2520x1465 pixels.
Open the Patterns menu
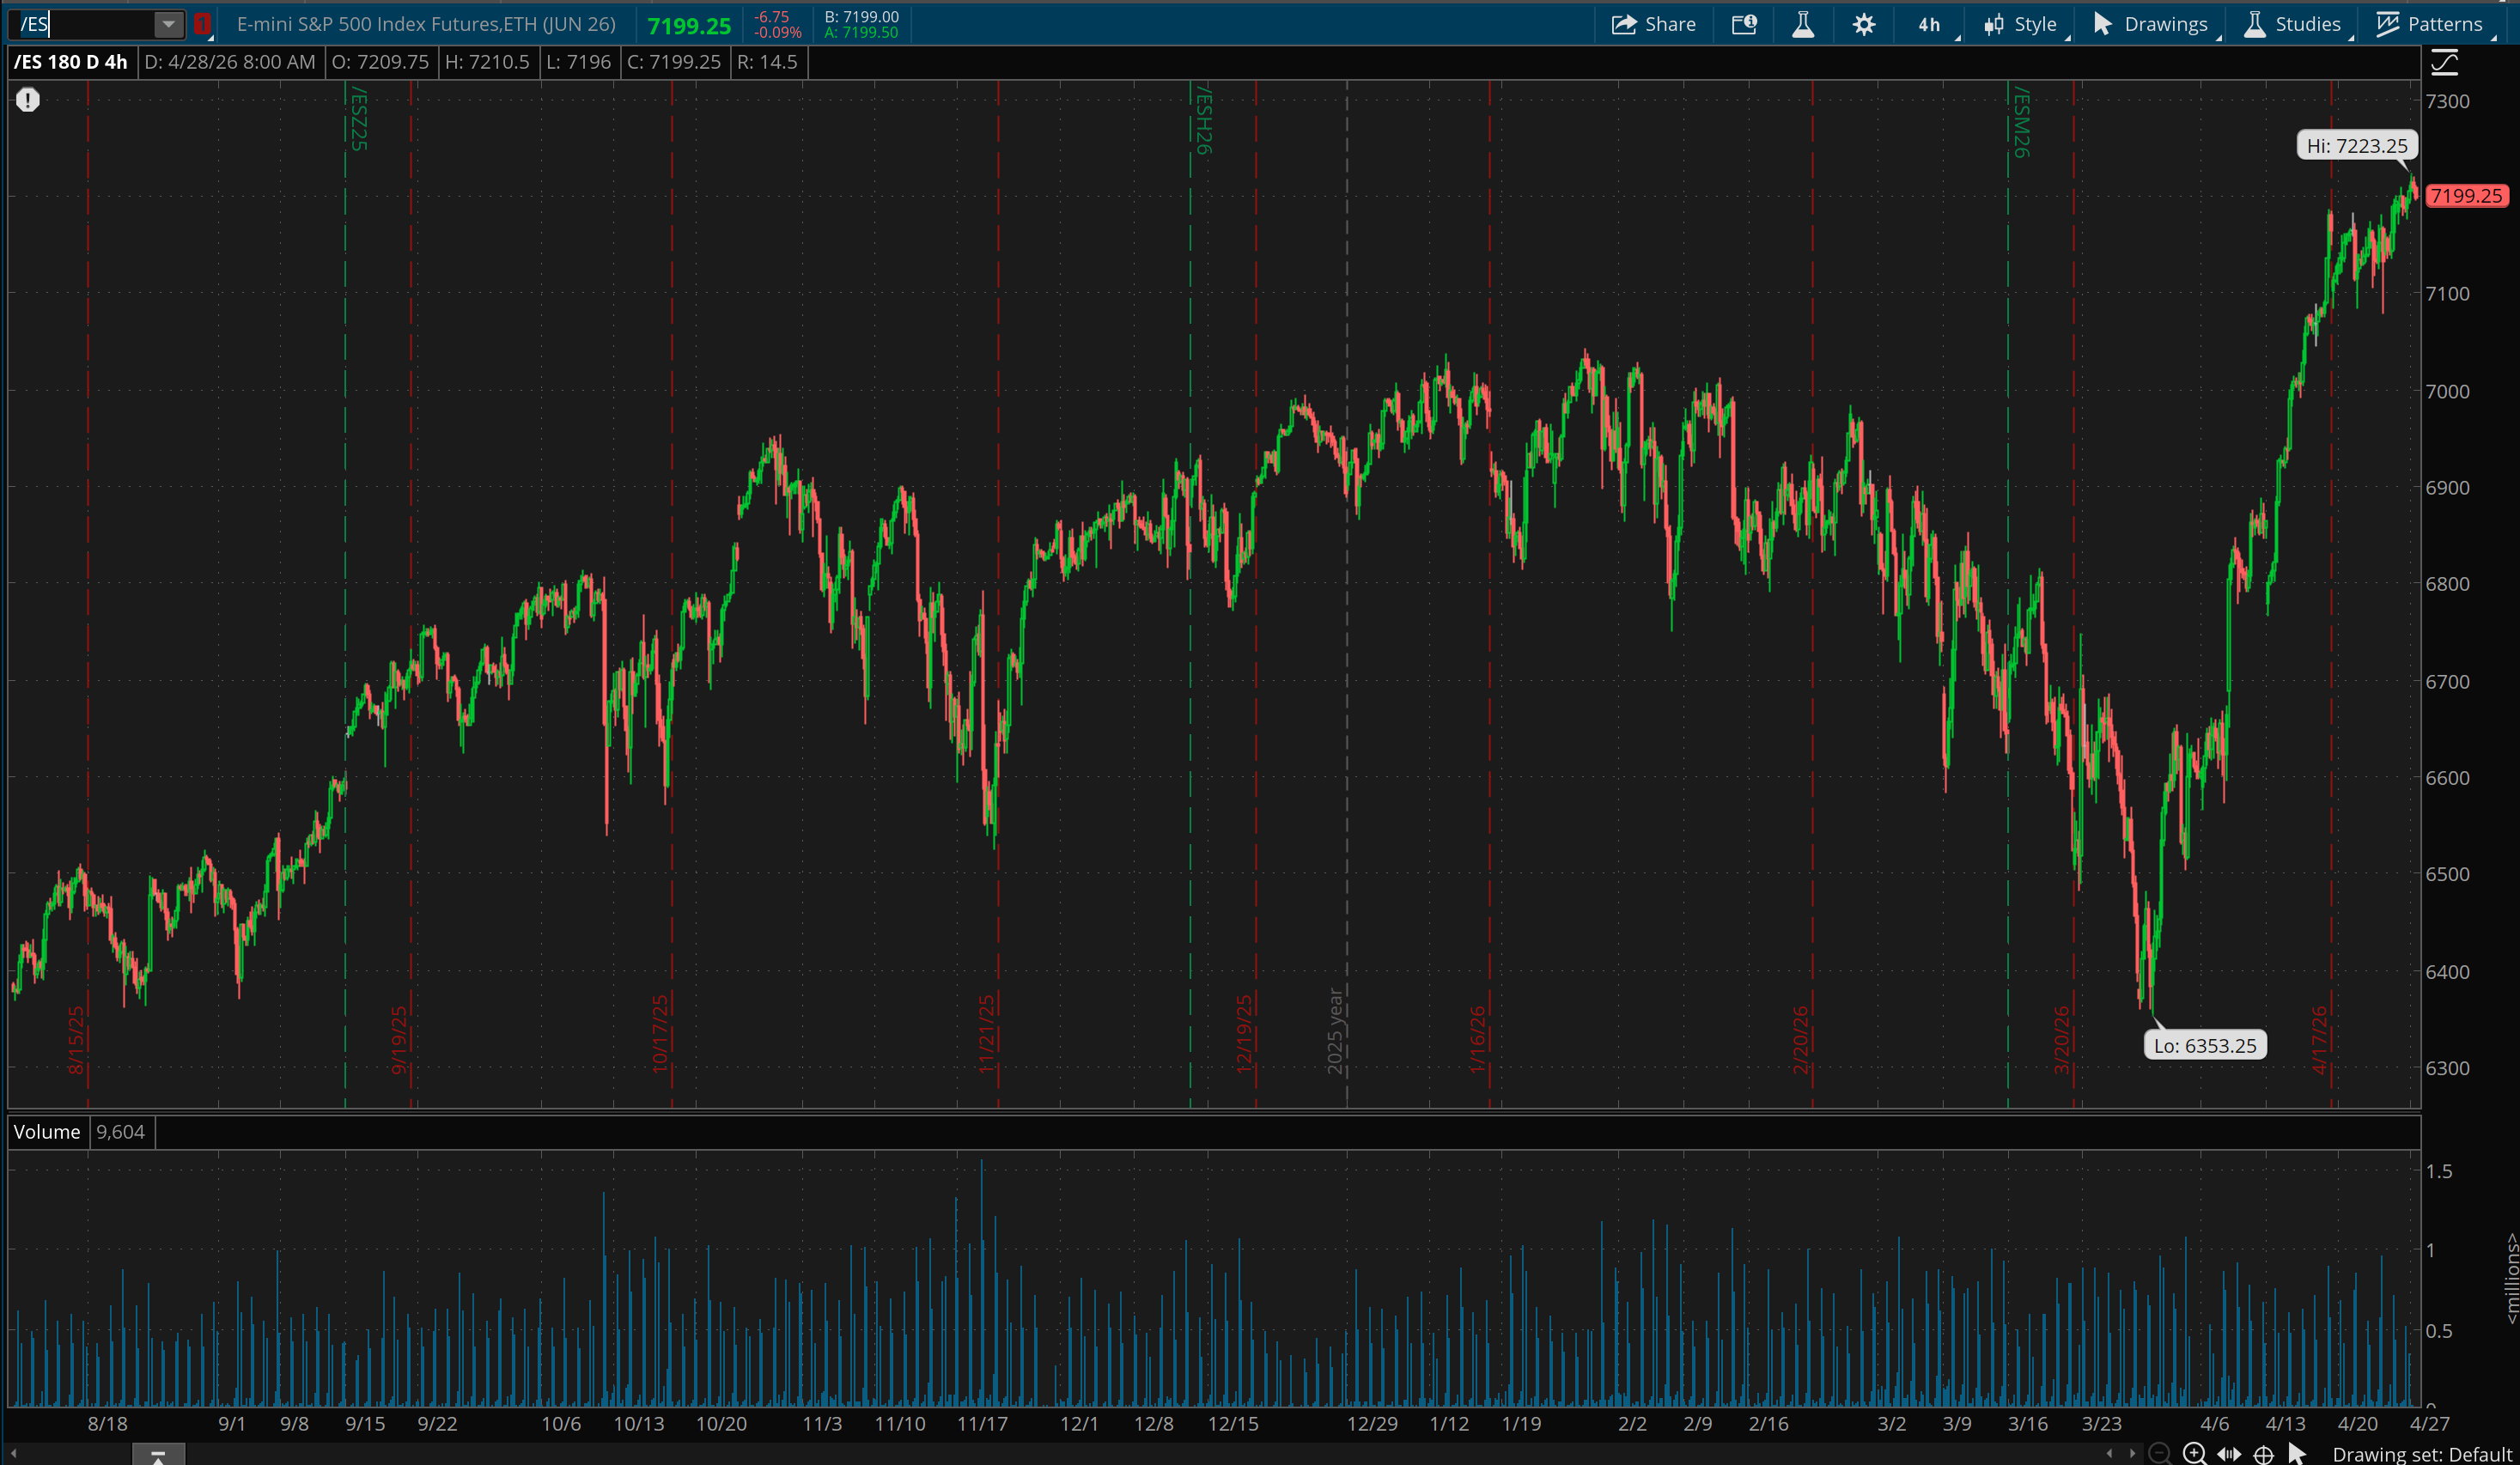coord(2429,24)
